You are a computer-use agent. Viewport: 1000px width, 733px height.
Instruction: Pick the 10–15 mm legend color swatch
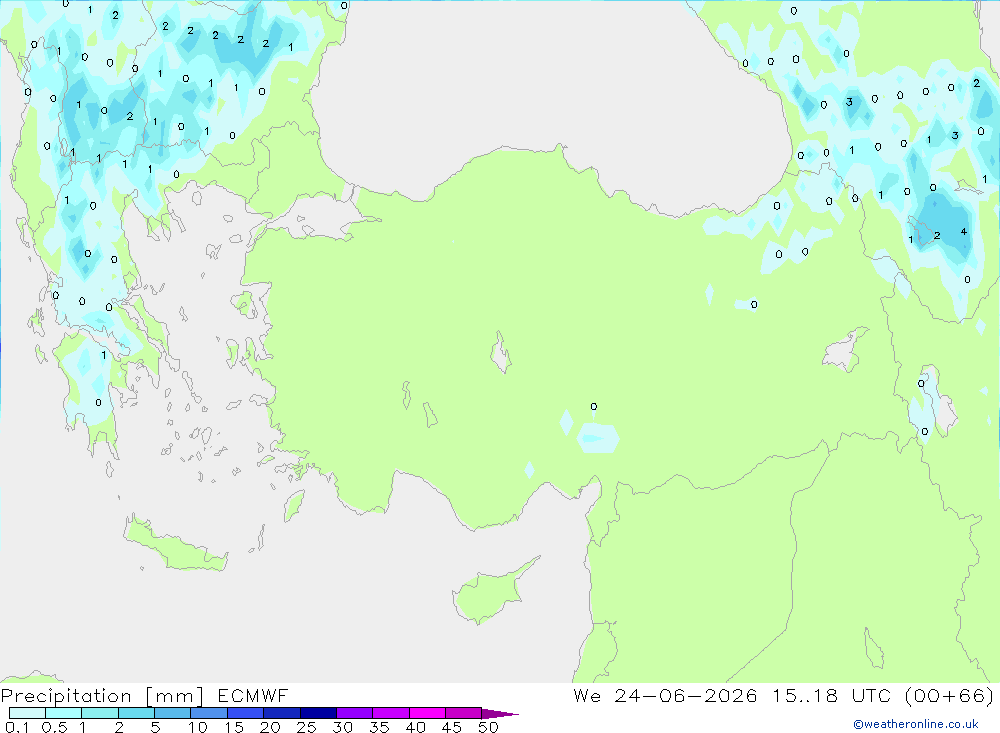click(x=209, y=713)
